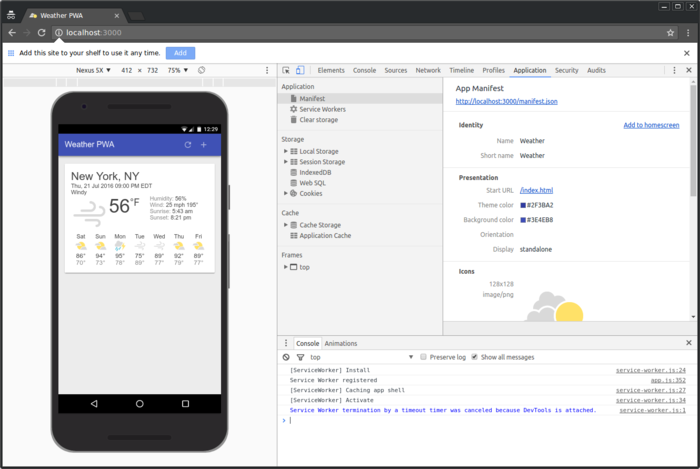This screenshot has width=700, height=469.
Task: Enable the Preserve log checkbox
Action: [424, 357]
